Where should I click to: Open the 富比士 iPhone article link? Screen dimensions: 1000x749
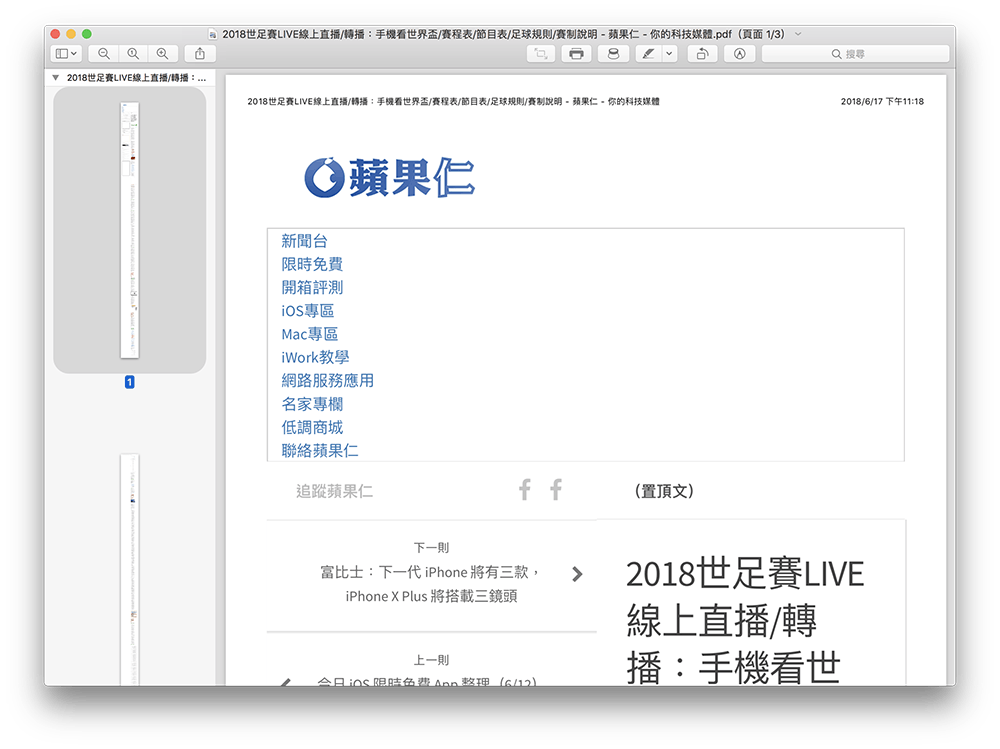click(431, 584)
